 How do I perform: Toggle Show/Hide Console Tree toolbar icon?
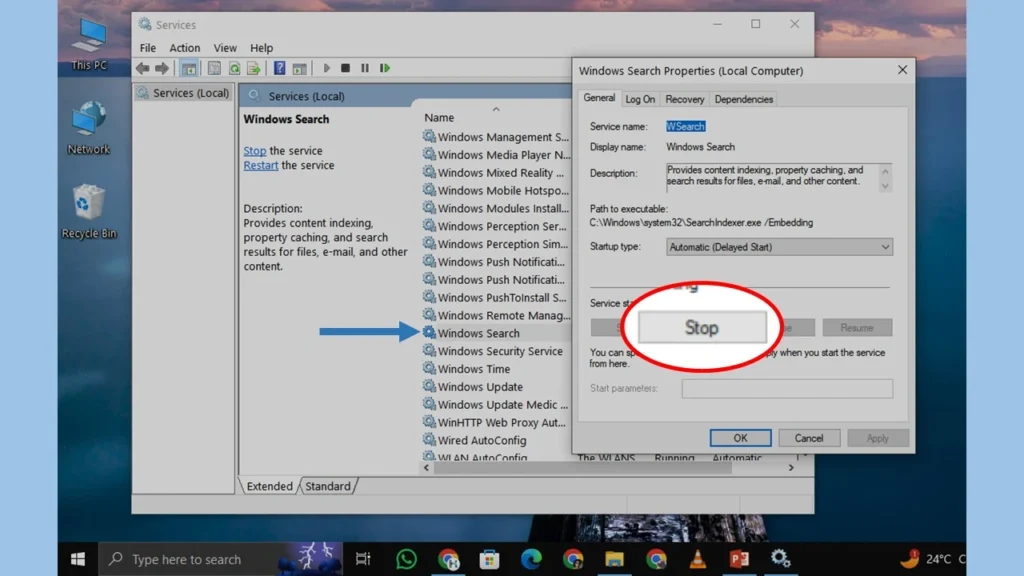189,68
